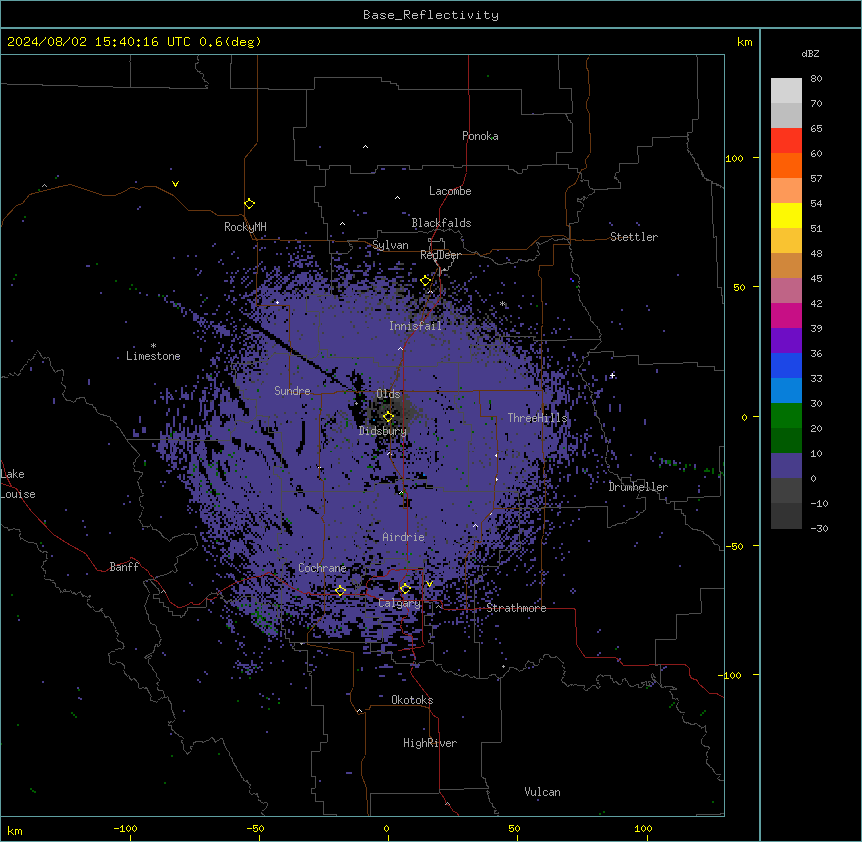862x842 pixels.
Task: Pick the magenta 39-42 dBZ legend swatch
Action: click(786, 315)
